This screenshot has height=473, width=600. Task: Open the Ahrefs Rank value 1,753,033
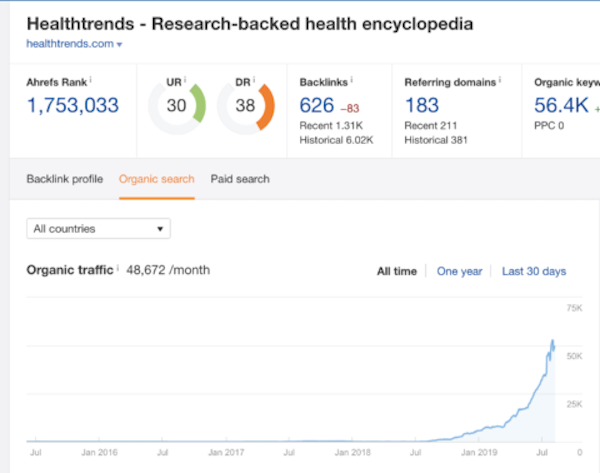(73, 105)
